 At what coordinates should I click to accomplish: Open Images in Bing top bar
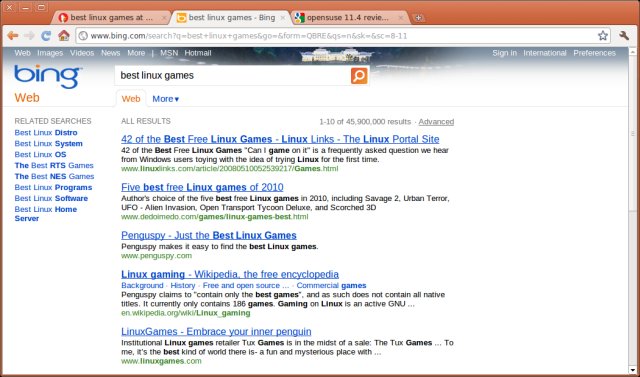point(50,53)
